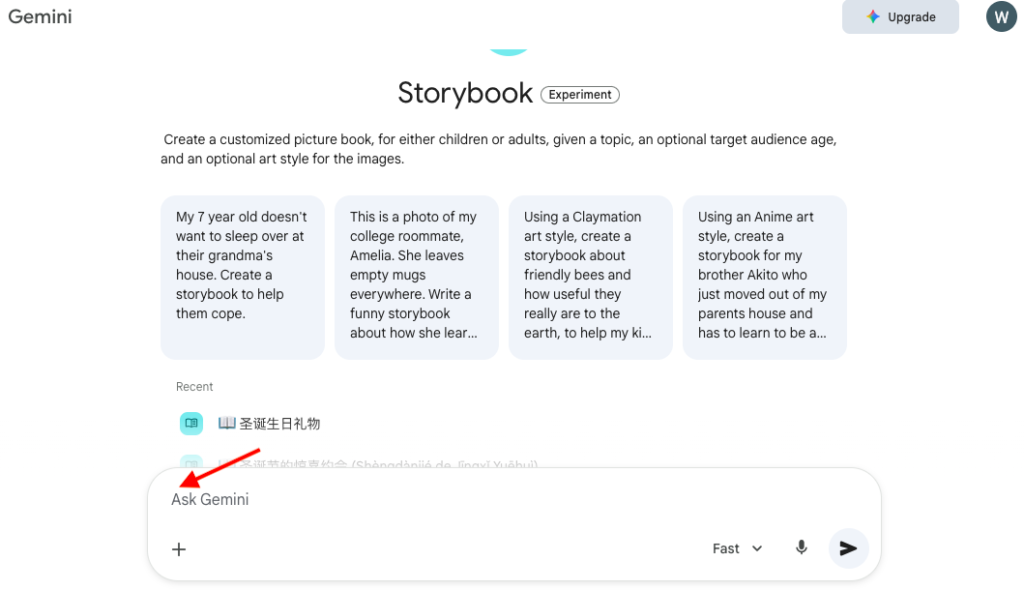
Task: Click the Upgrade button
Action: (900, 16)
